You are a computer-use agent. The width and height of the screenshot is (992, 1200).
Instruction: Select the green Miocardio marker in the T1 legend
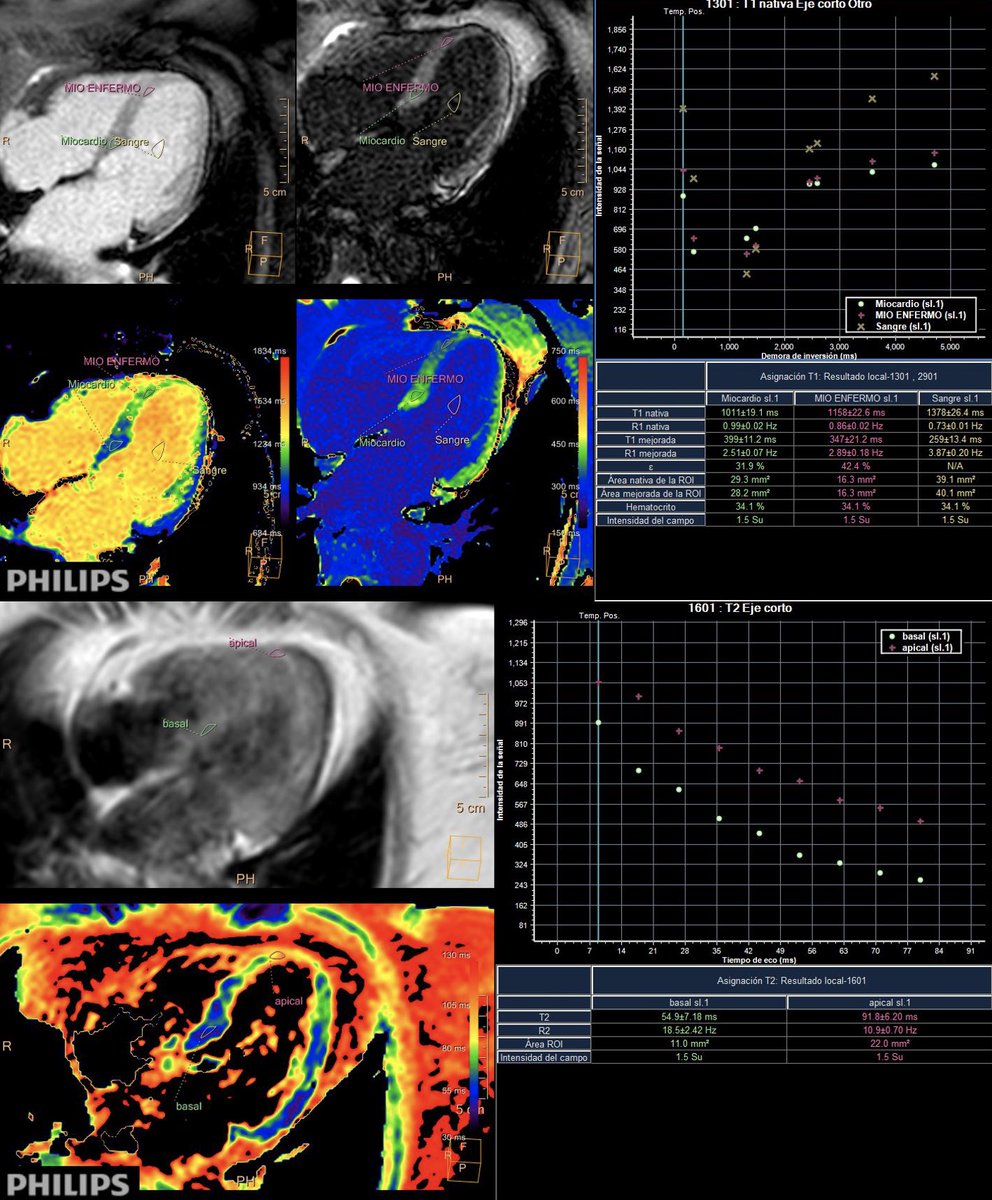862,302
